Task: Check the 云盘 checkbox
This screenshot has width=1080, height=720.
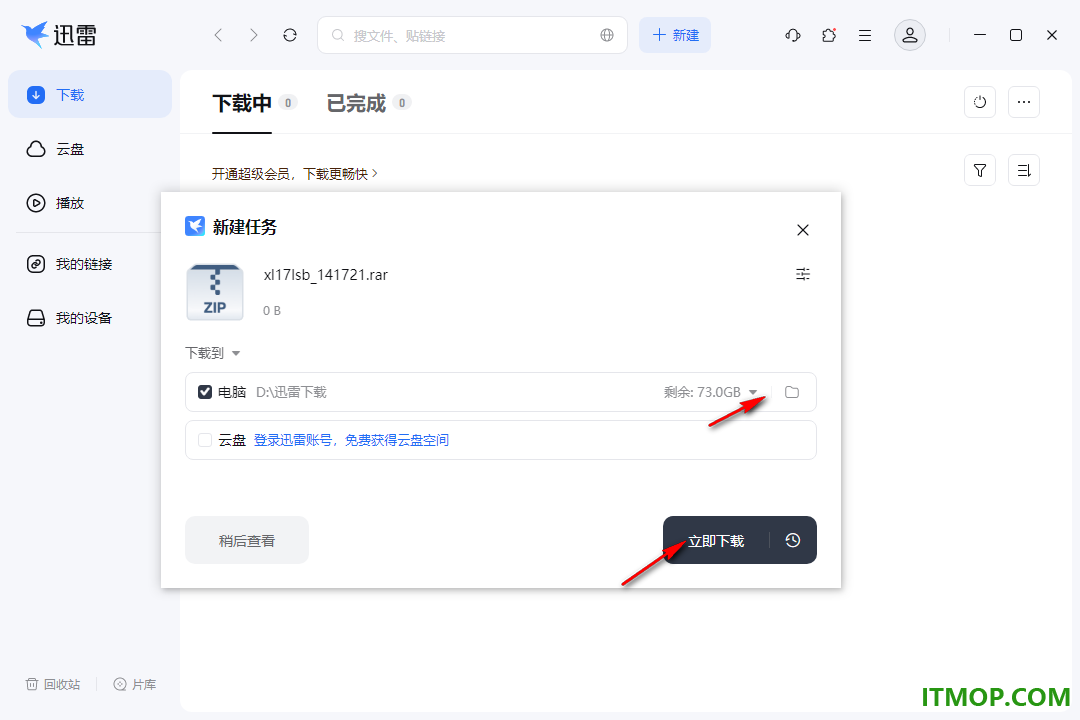Action: click(205, 440)
